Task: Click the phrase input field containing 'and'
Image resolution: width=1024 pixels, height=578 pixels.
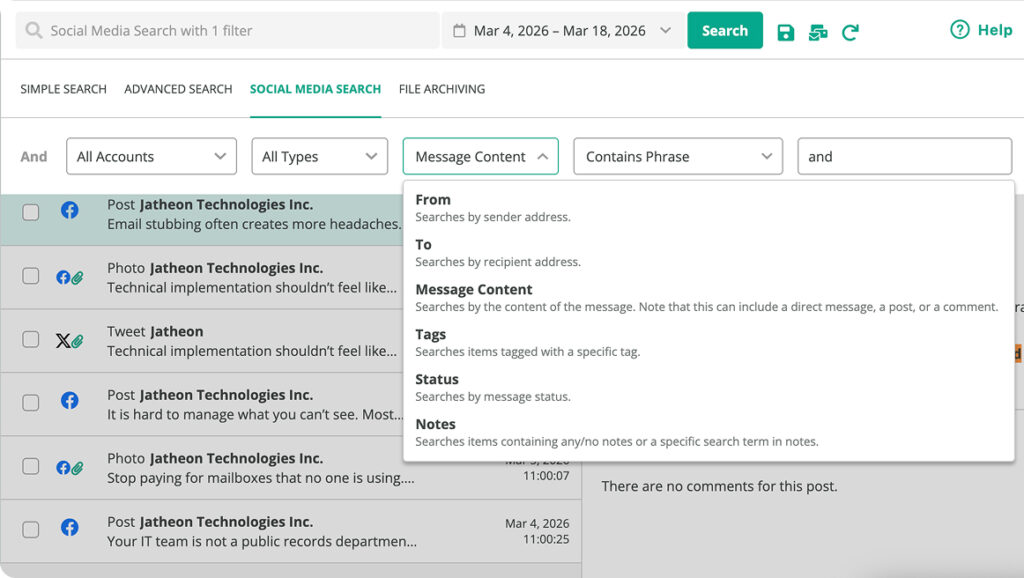Action: [x=904, y=156]
